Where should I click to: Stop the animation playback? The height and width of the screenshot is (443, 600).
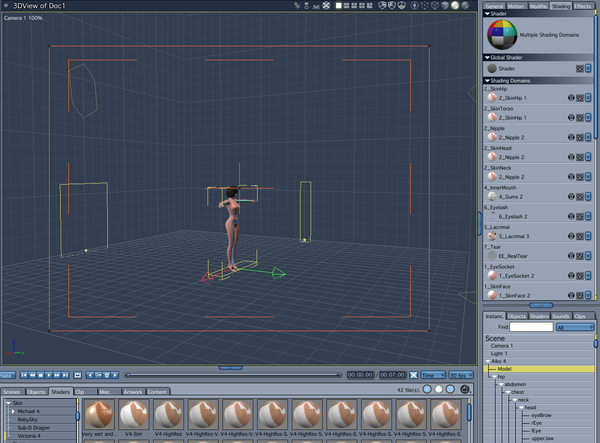tap(41, 375)
